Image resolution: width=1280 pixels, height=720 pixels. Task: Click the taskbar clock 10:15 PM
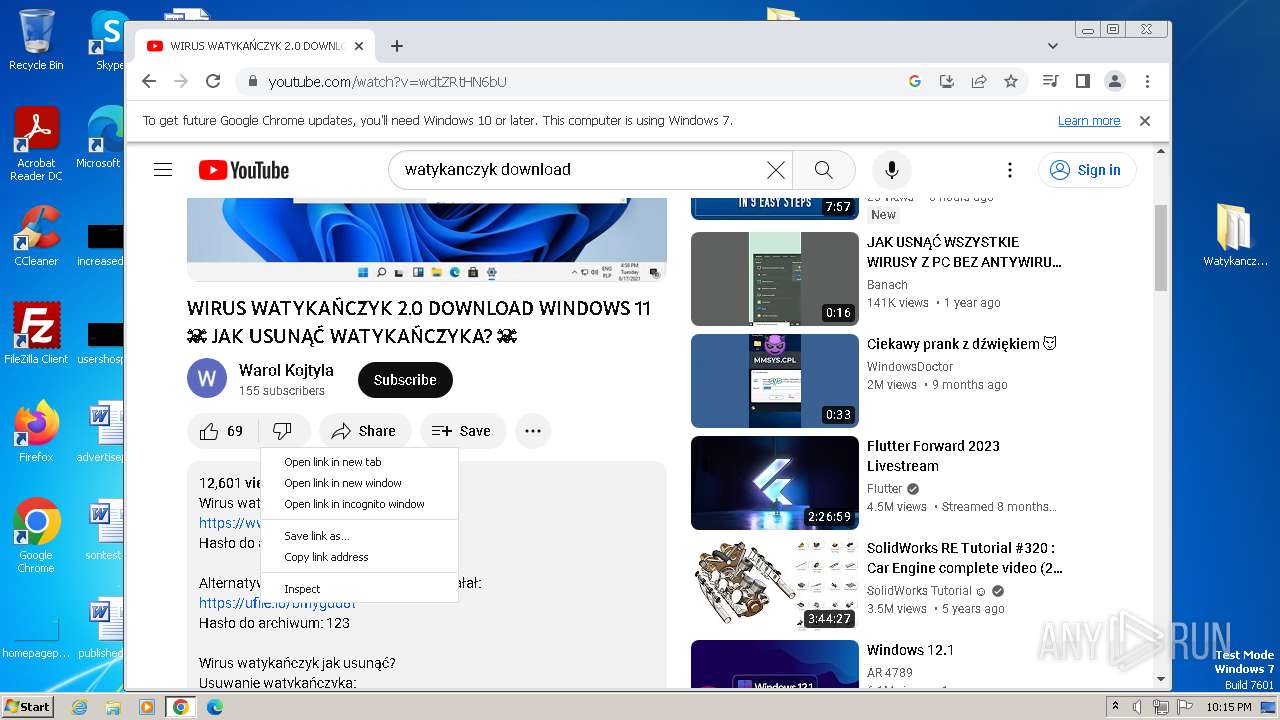pos(1229,707)
